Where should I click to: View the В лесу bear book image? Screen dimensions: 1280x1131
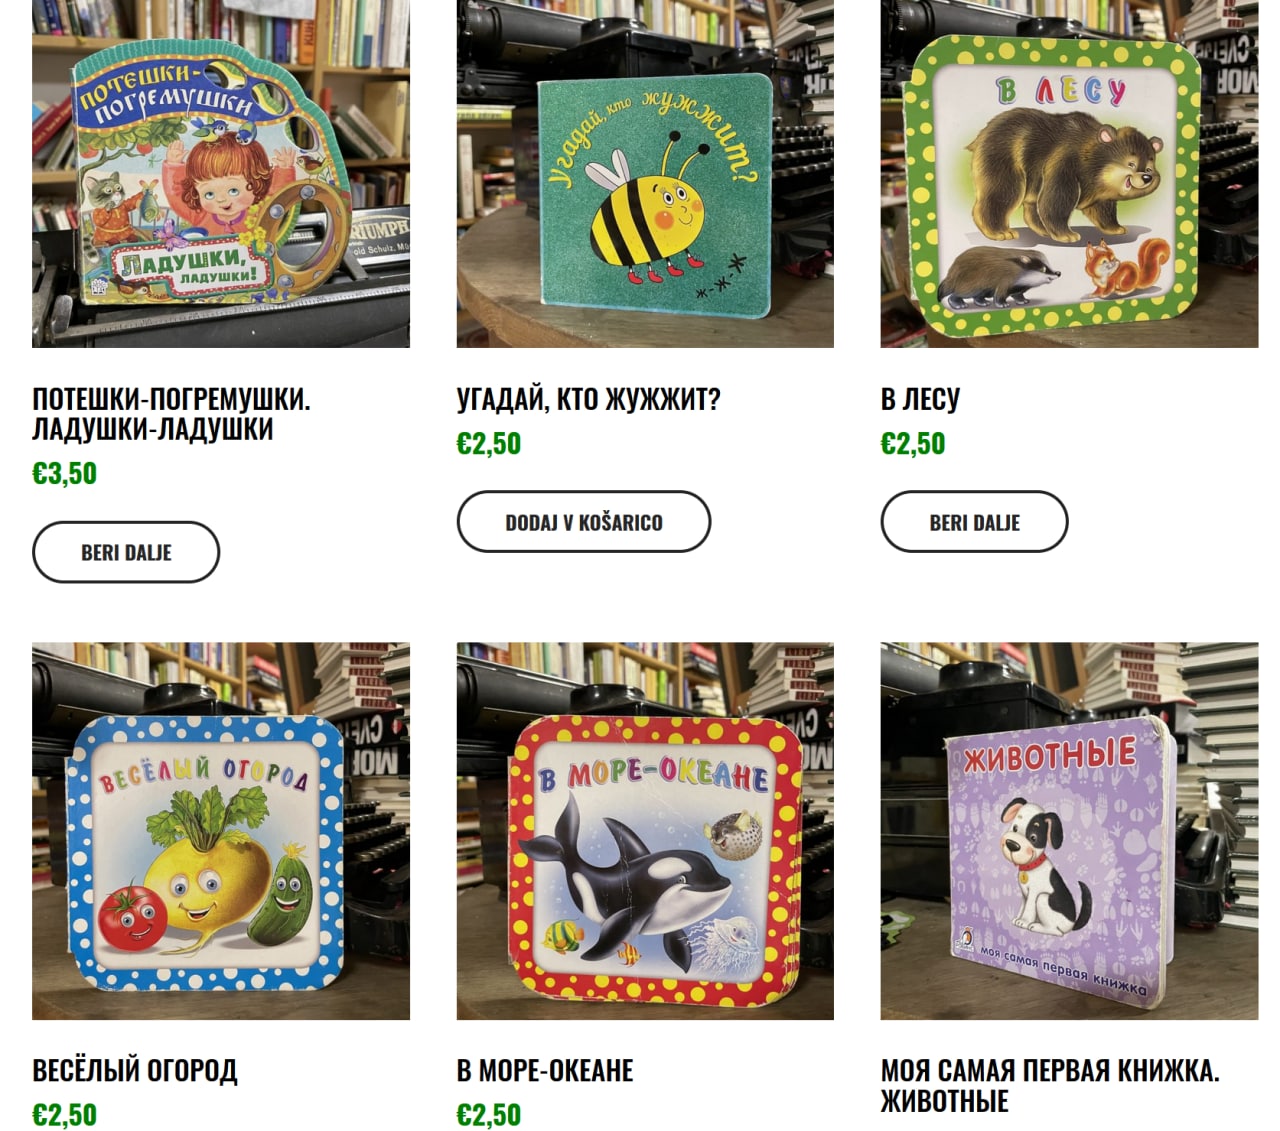pyautogui.click(x=1069, y=174)
